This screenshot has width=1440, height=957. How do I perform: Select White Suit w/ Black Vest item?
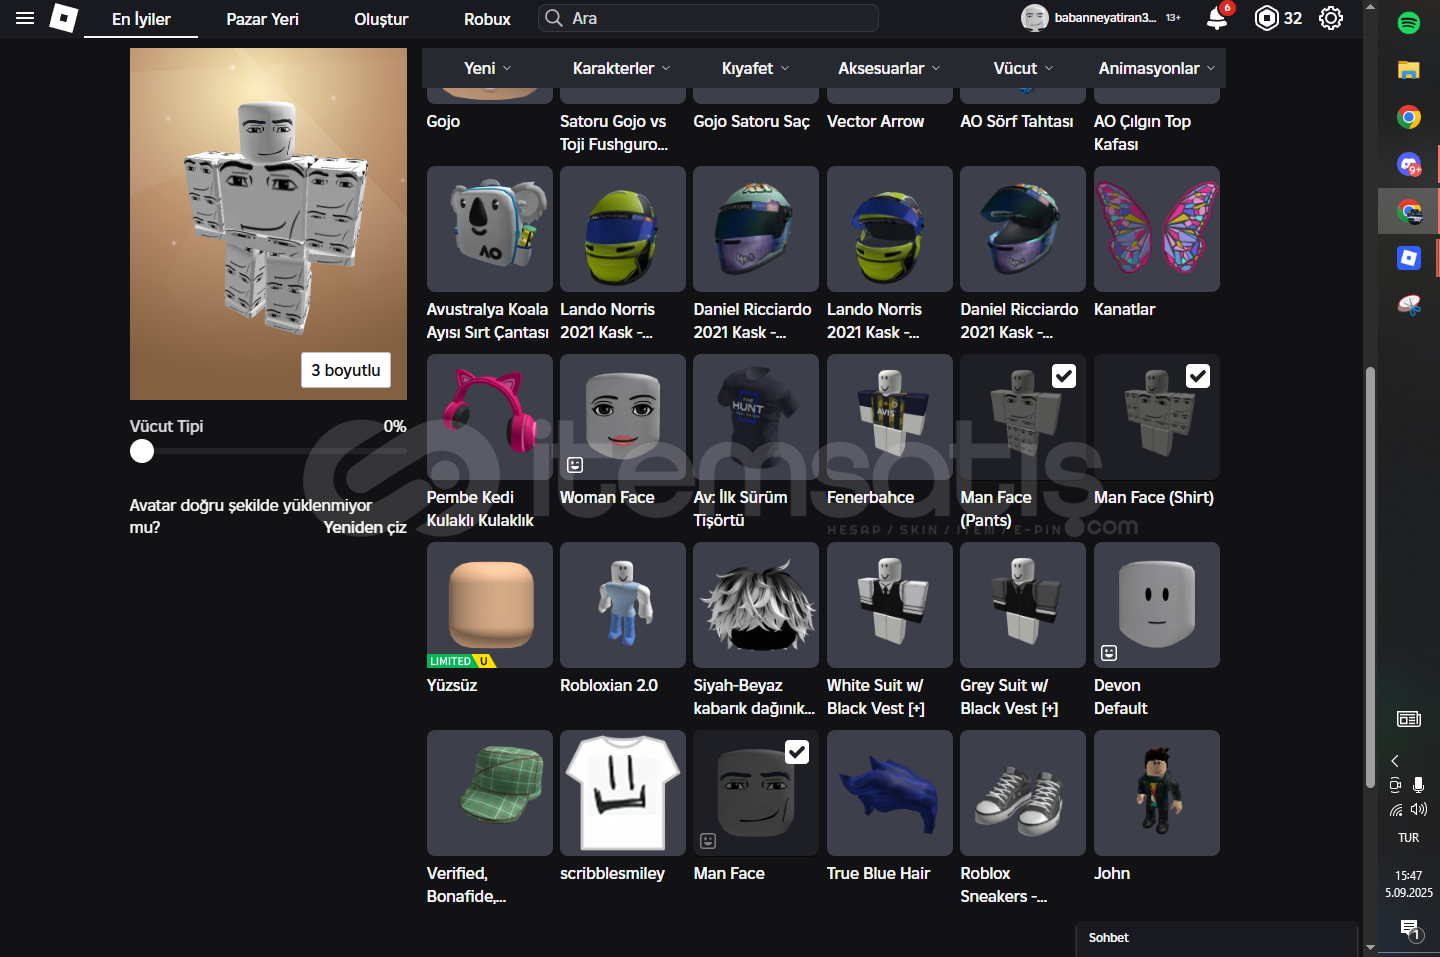point(890,605)
